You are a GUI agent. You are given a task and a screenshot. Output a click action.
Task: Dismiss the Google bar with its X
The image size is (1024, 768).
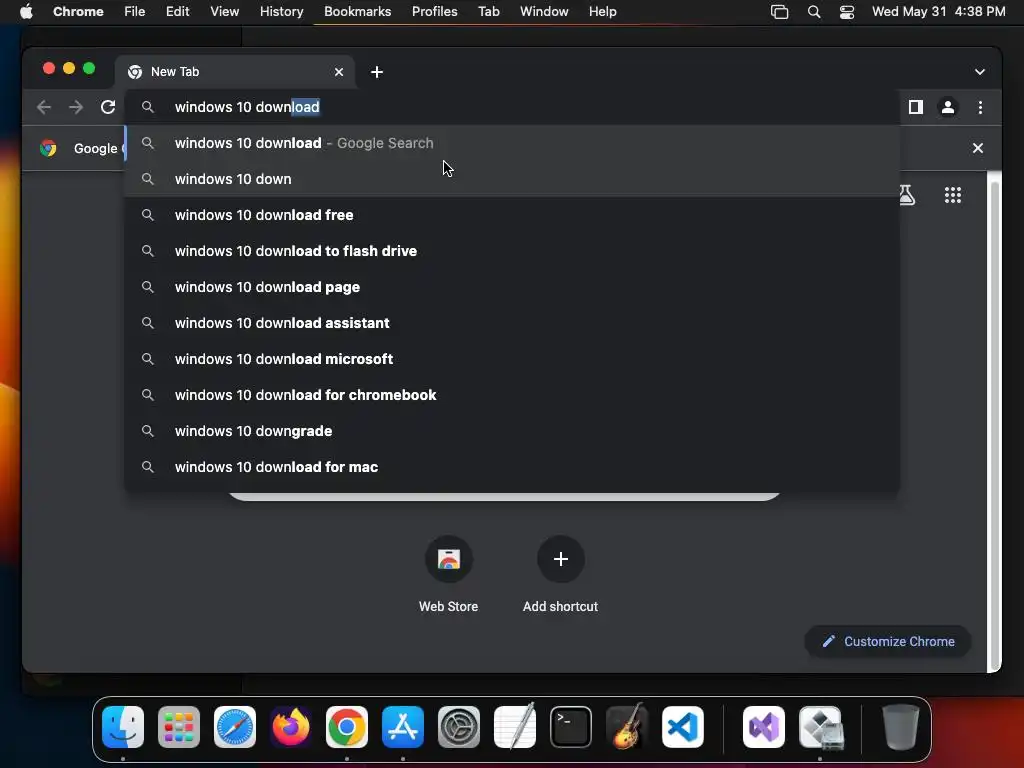(978, 148)
